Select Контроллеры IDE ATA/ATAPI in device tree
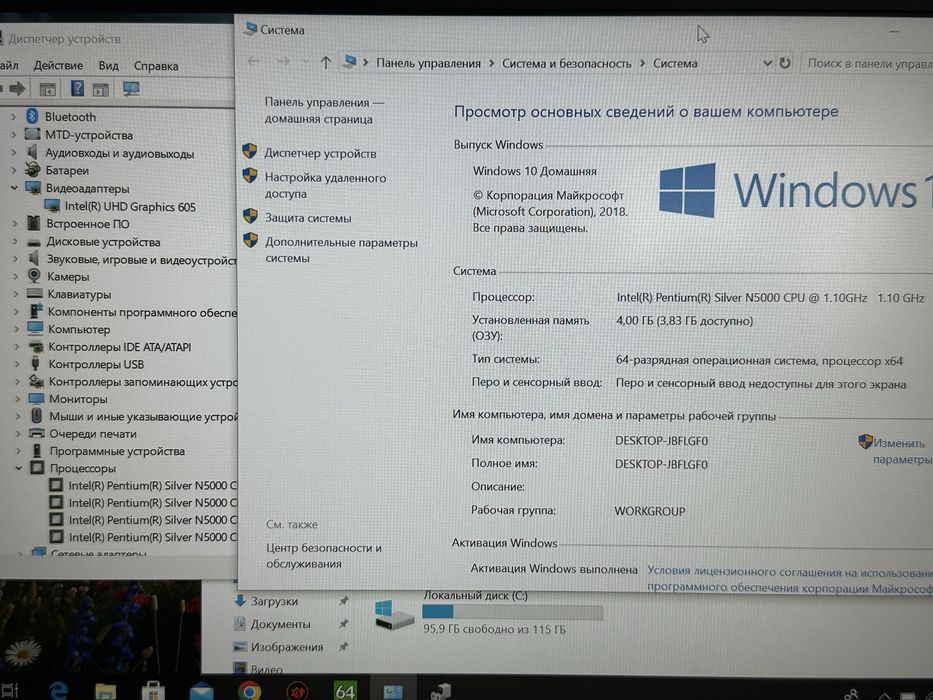 [120, 347]
